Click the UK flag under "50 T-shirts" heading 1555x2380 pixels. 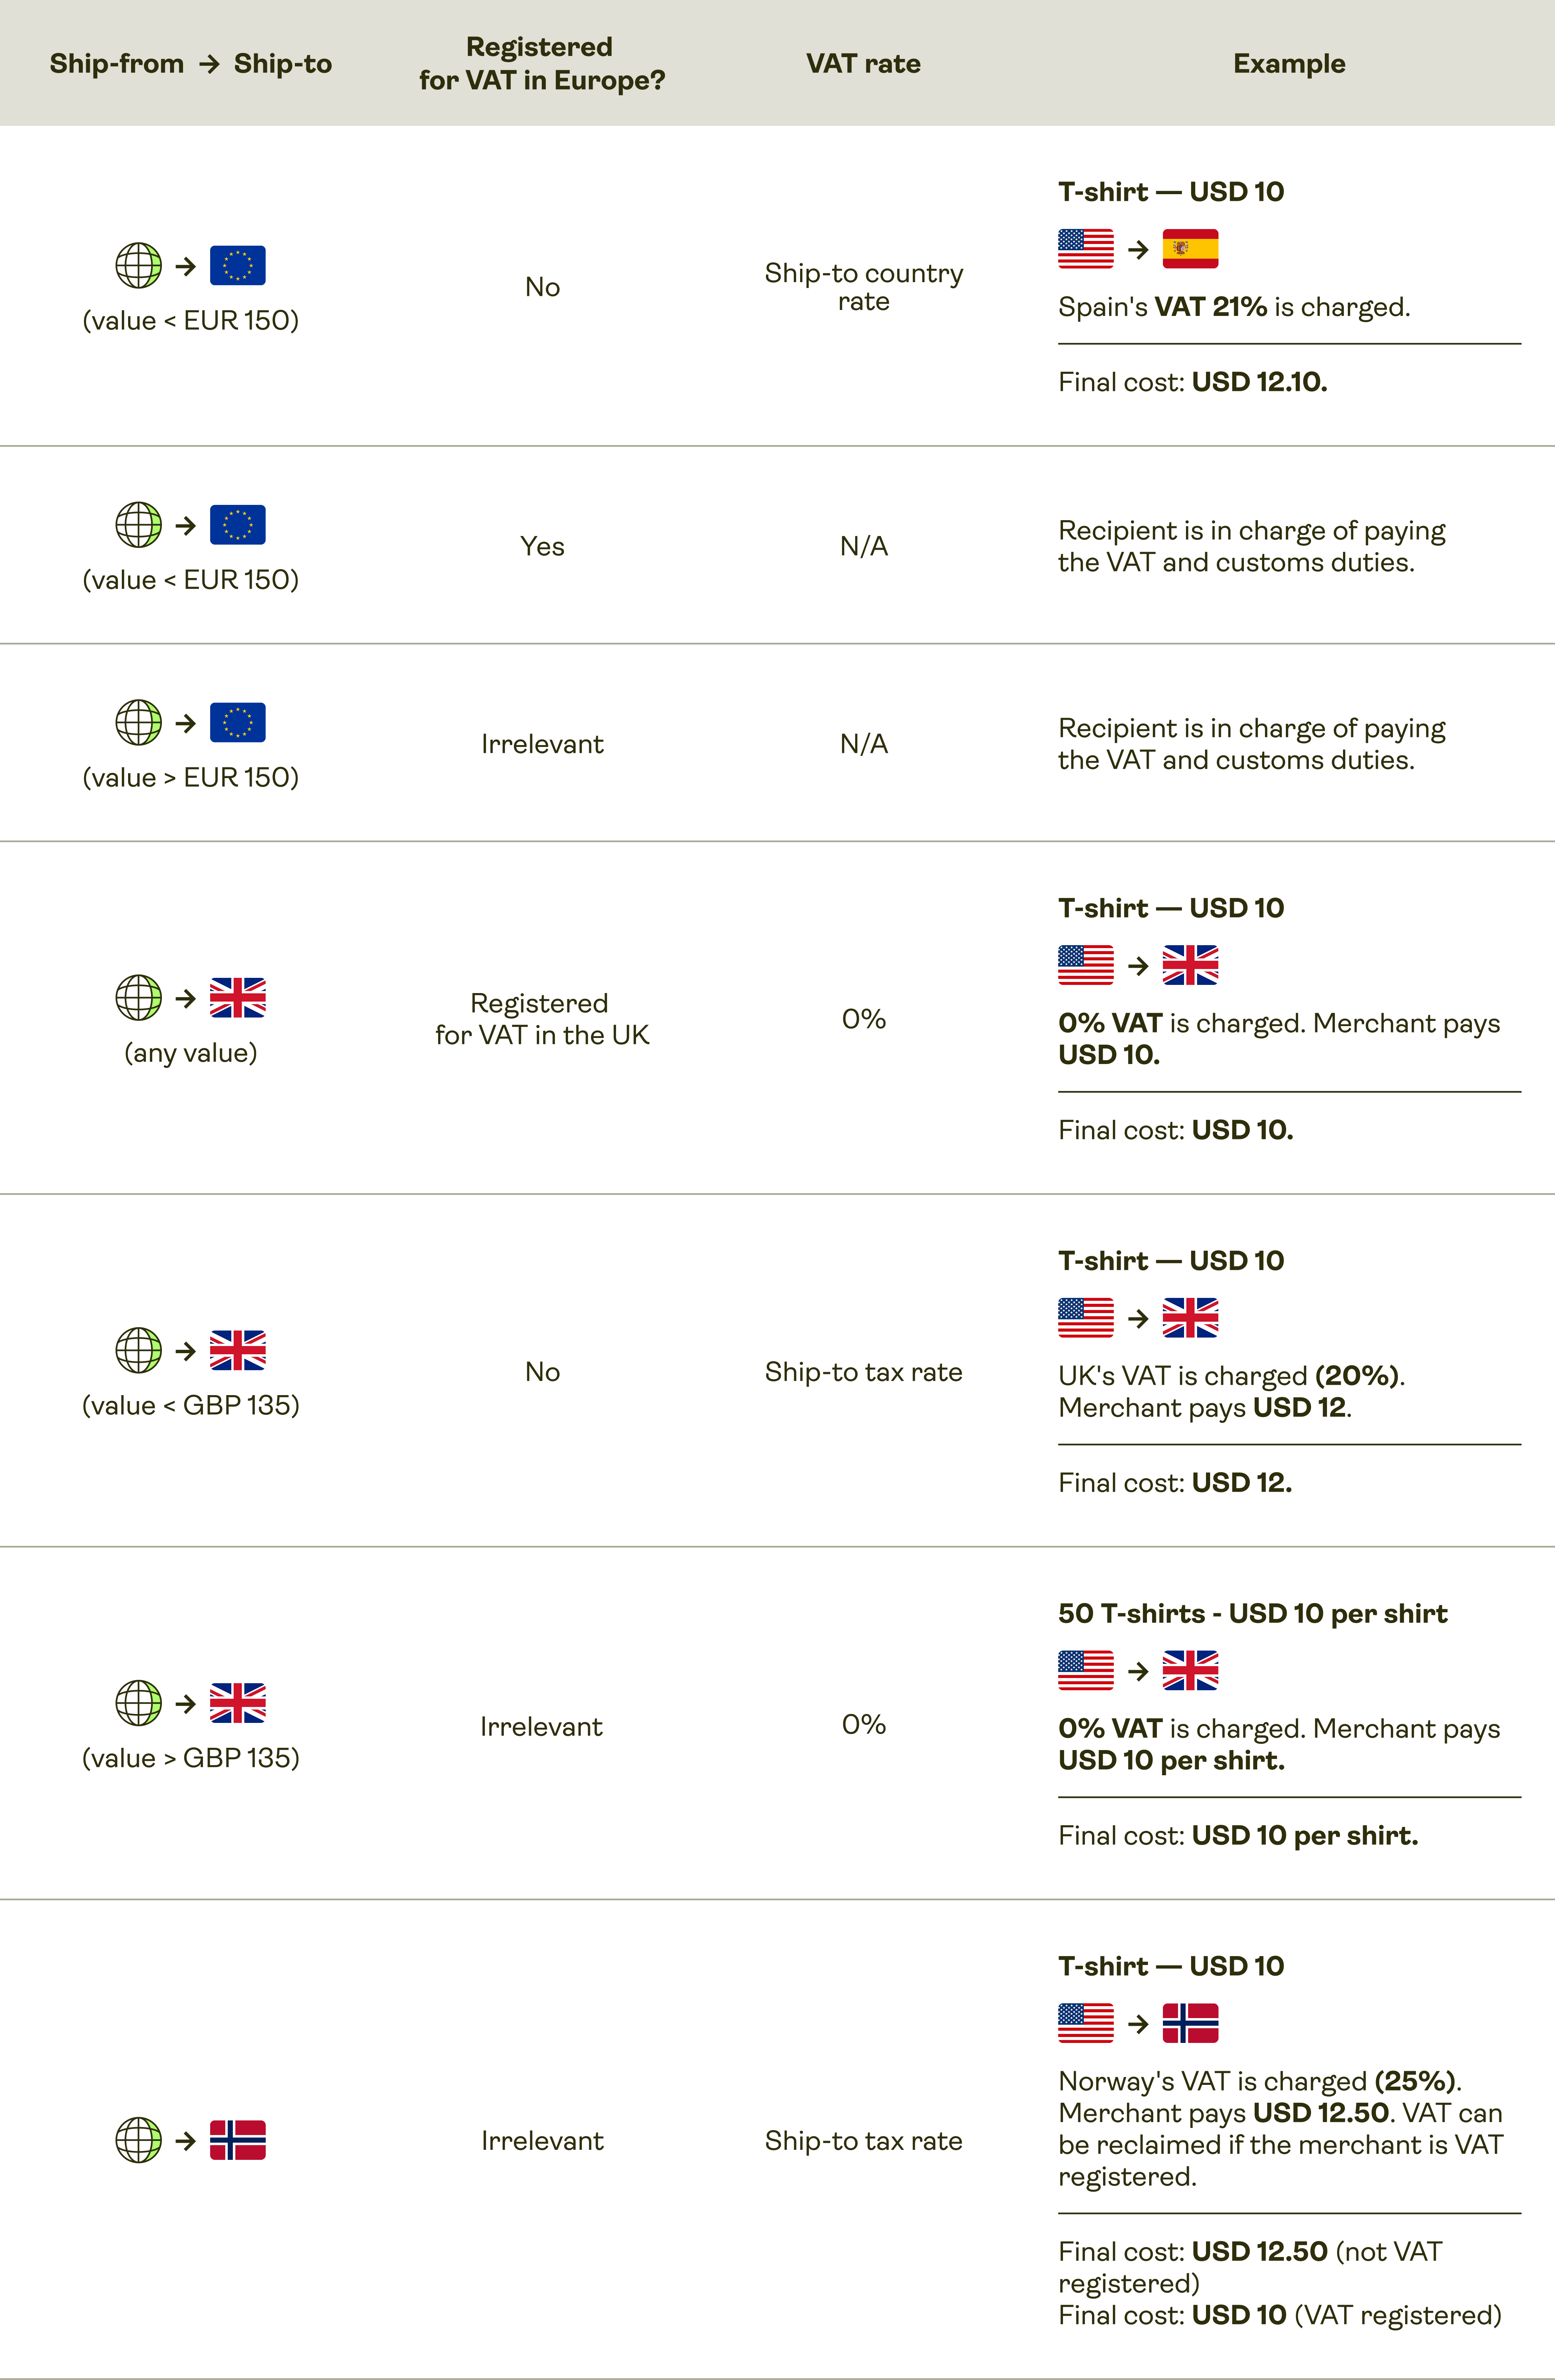point(1190,1670)
